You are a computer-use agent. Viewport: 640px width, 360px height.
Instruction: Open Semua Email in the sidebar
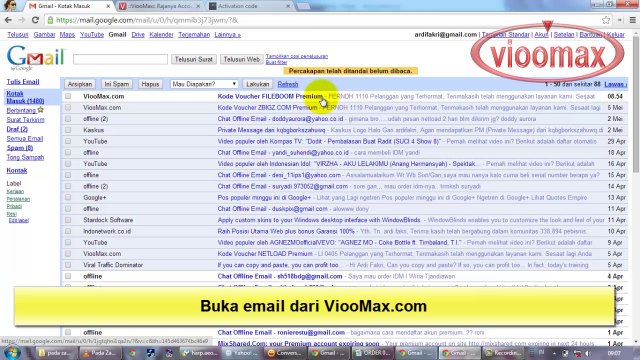click(25, 138)
